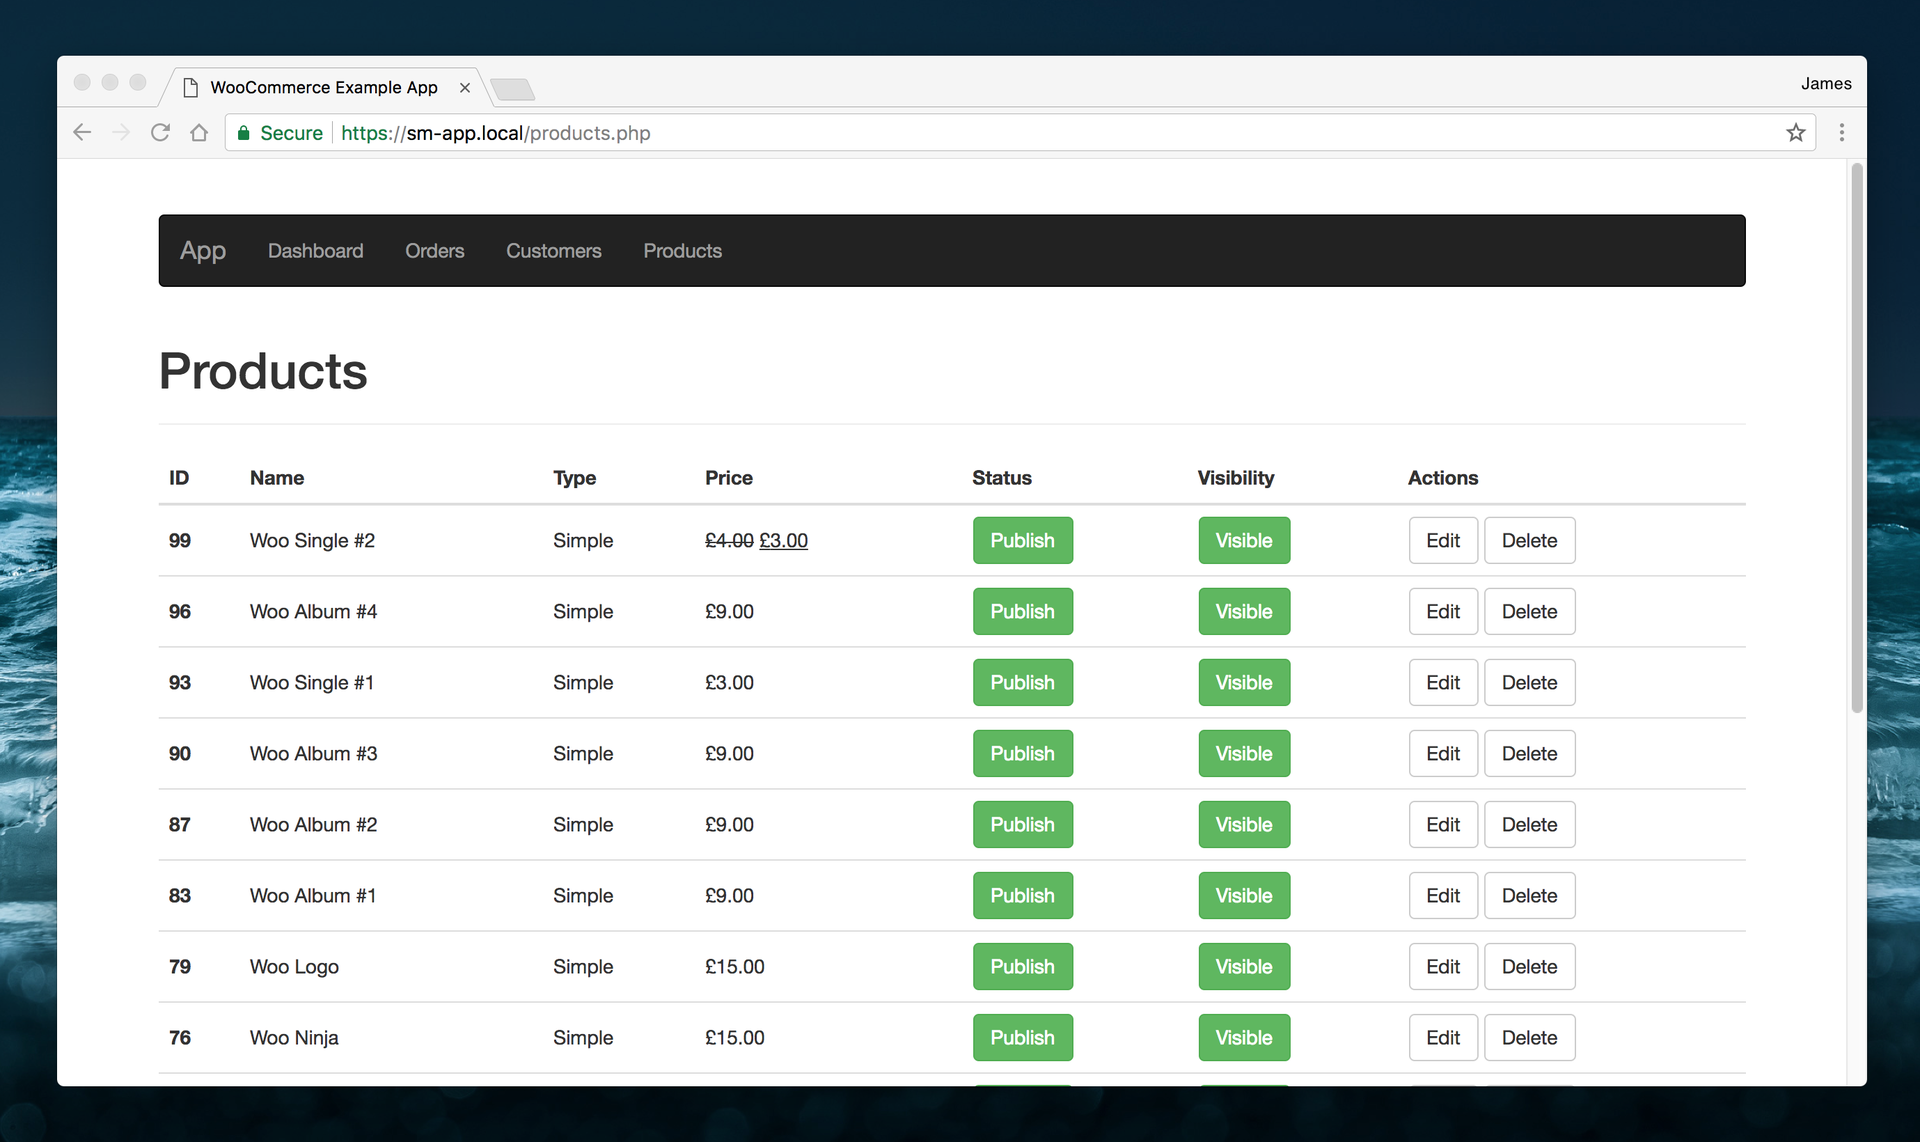Delete the Woo Single #1 product
This screenshot has width=1920, height=1142.
(x=1529, y=682)
